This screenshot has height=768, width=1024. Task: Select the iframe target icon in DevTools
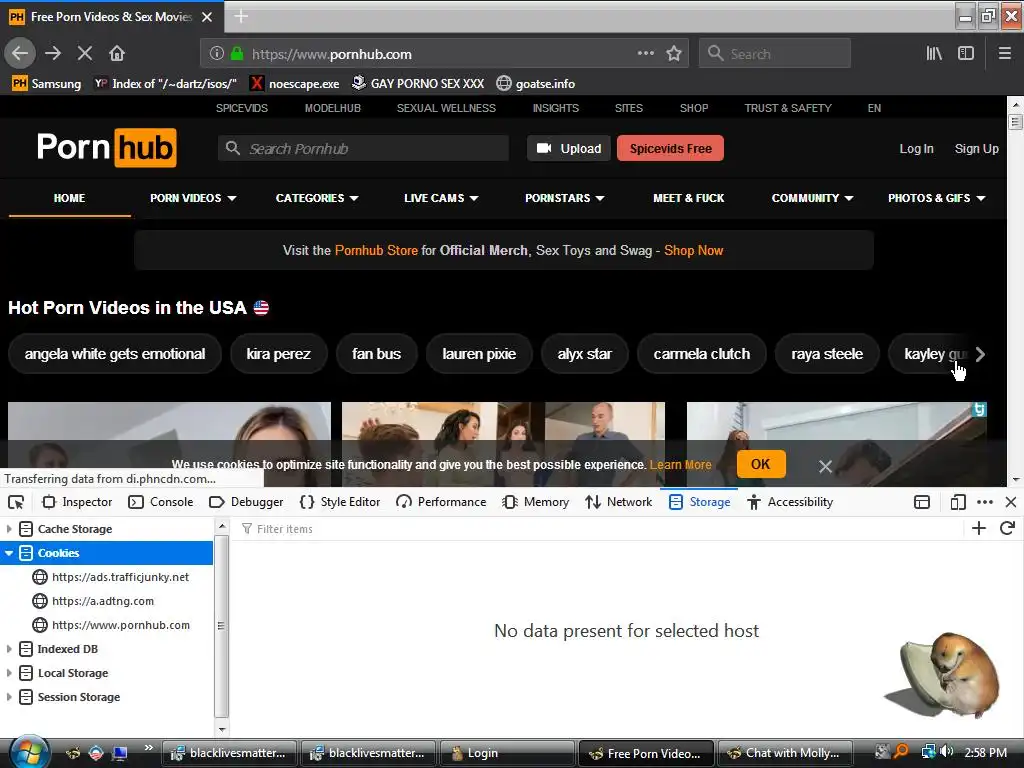[x=921, y=502]
